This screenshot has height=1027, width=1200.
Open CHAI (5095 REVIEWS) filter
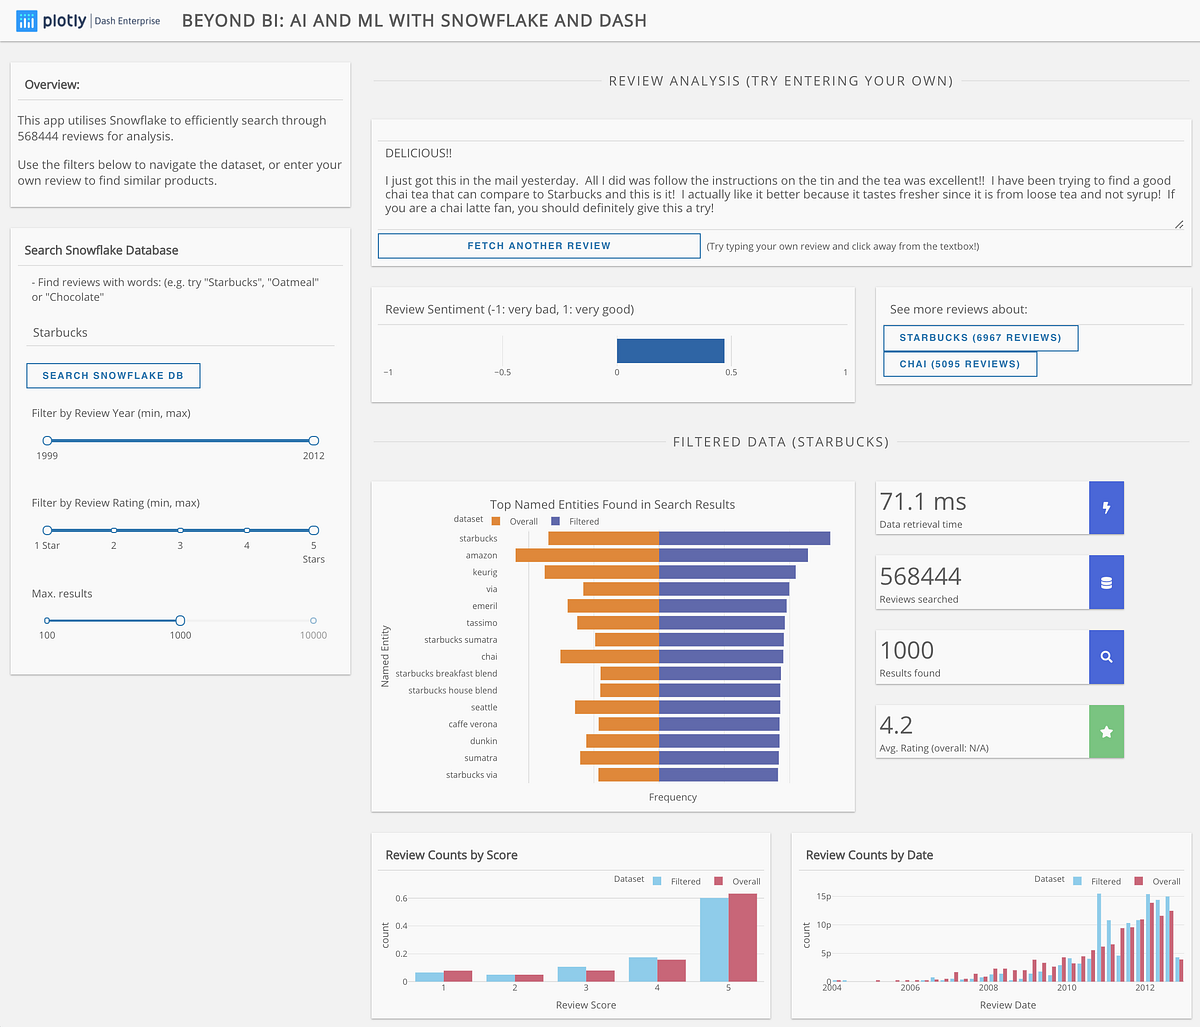960,364
